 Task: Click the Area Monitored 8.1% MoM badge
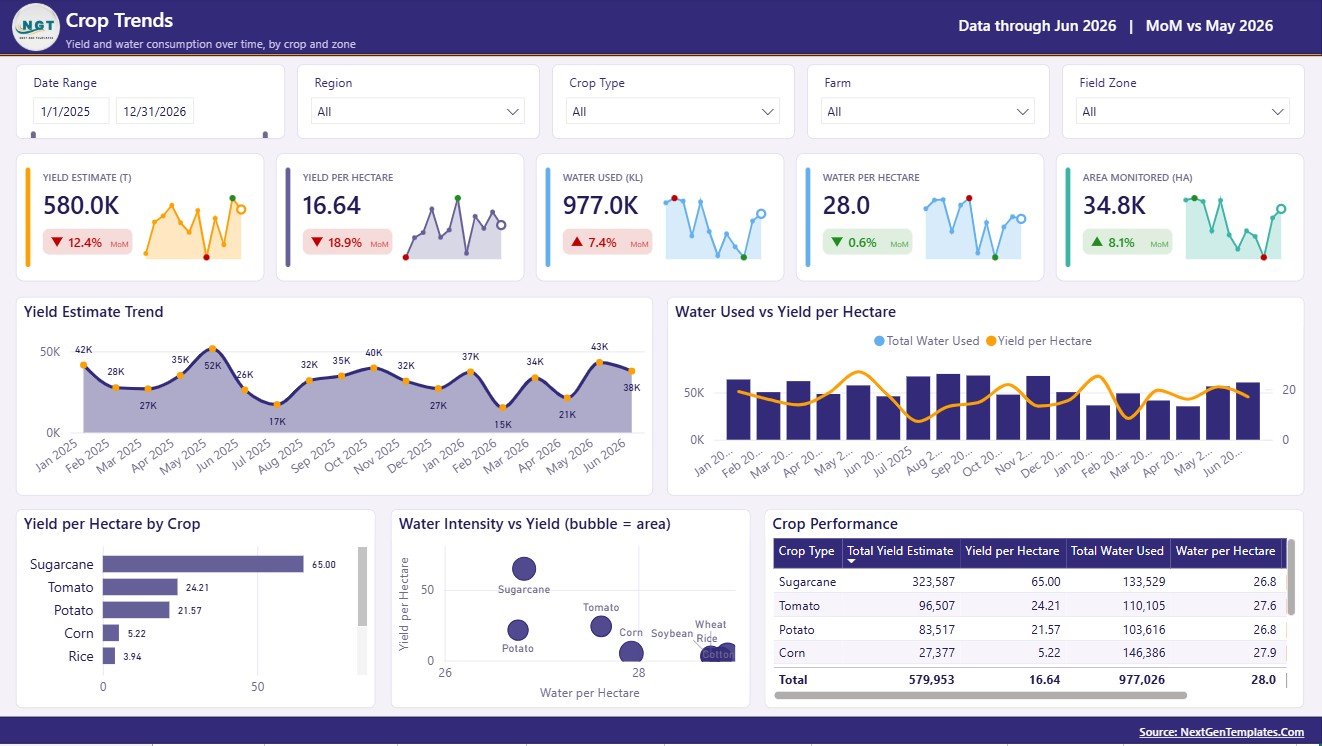click(x=1127, y=242)
